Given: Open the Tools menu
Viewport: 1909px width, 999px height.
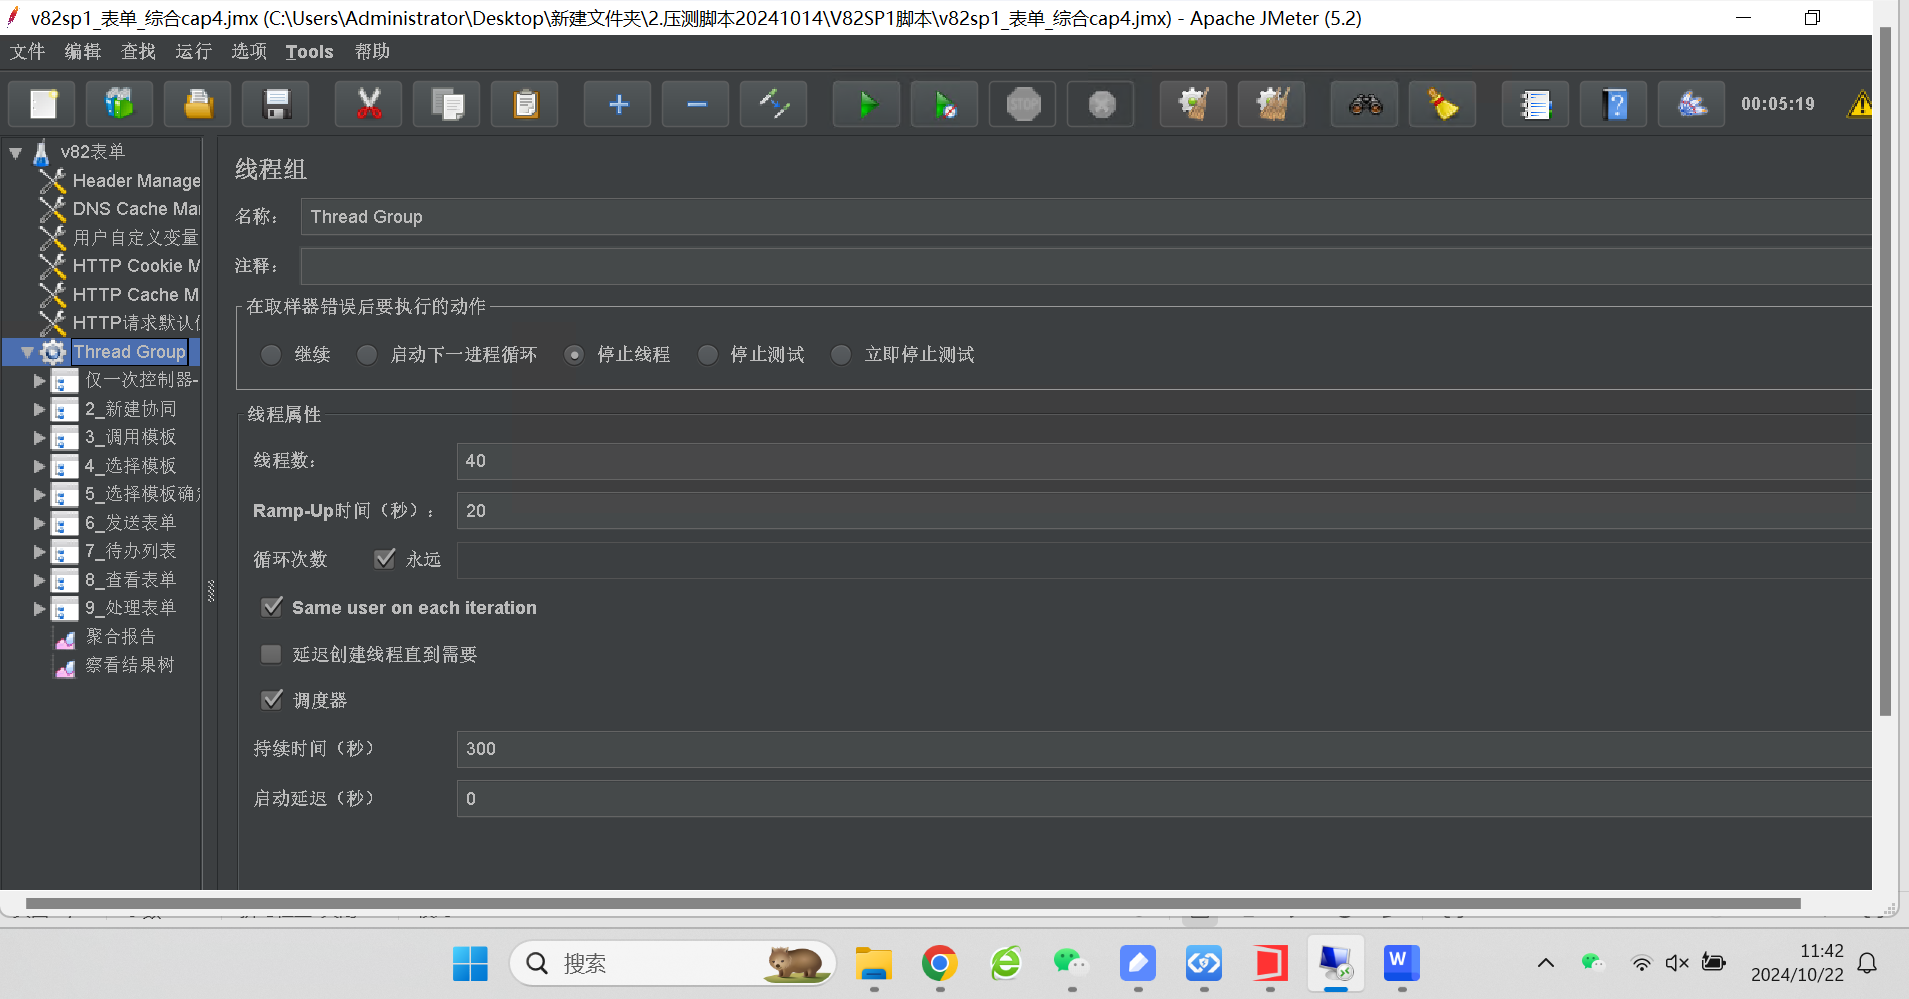Looking at the screenshot, I should tap(309, 52).
